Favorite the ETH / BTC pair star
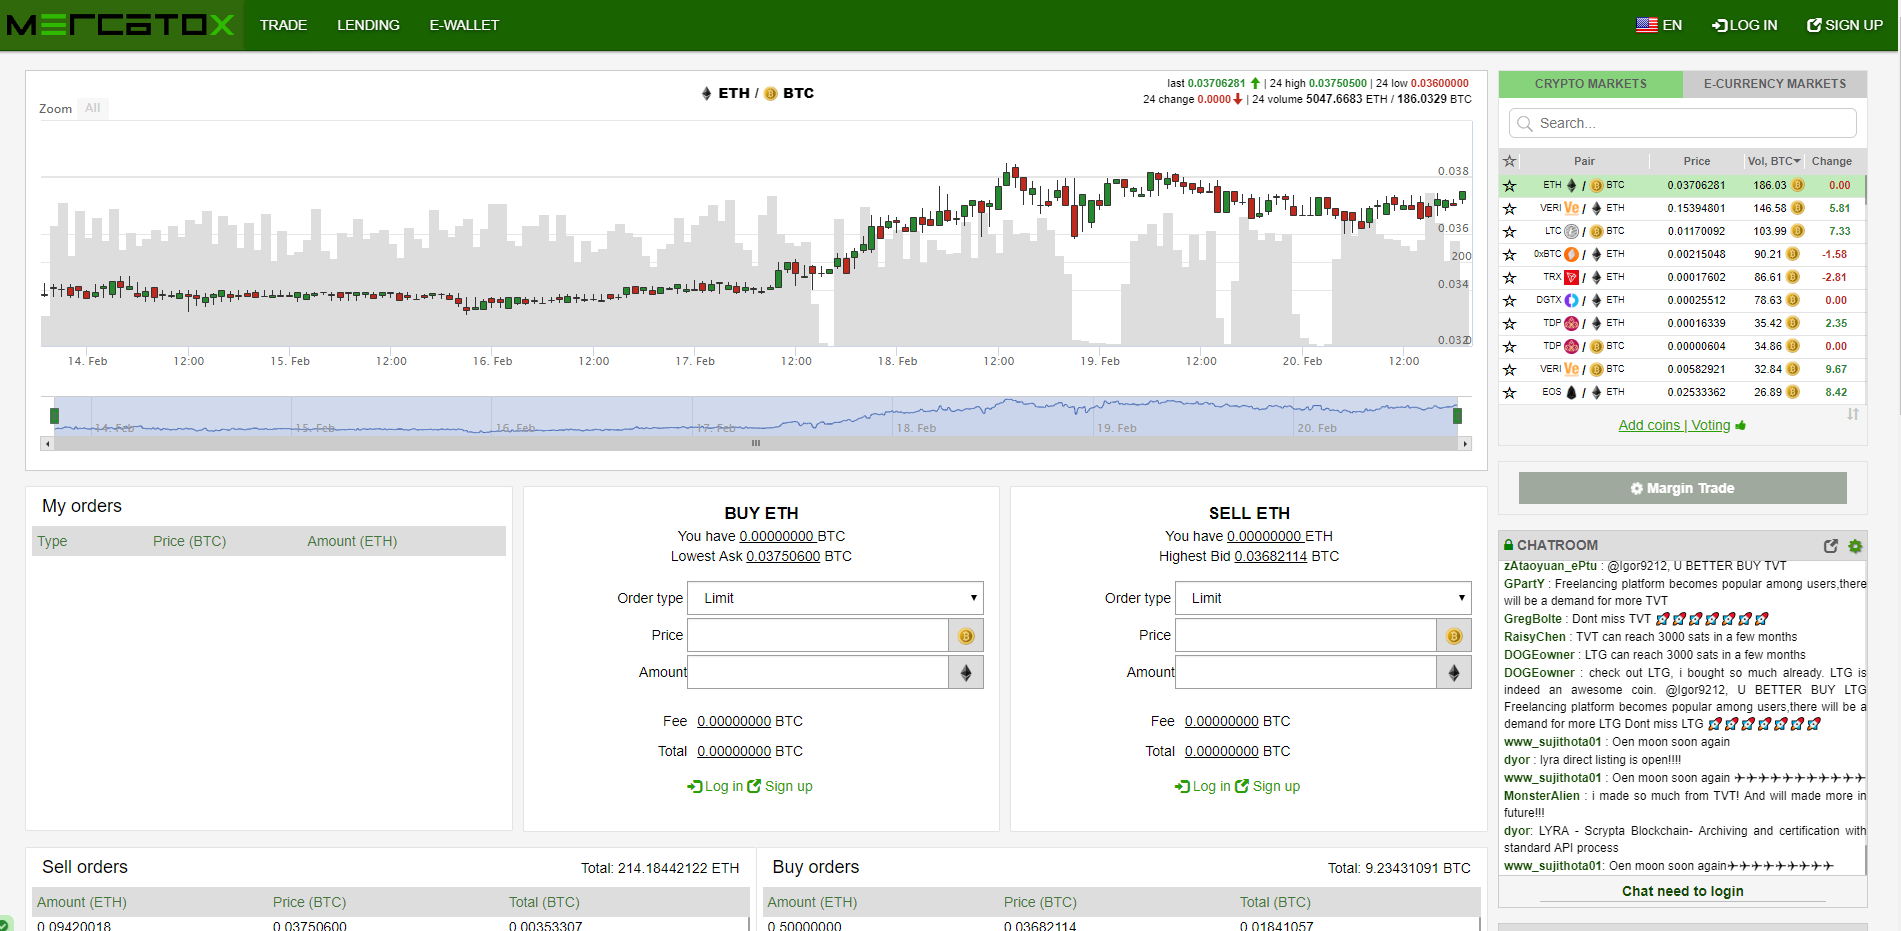 (1510, 185)
